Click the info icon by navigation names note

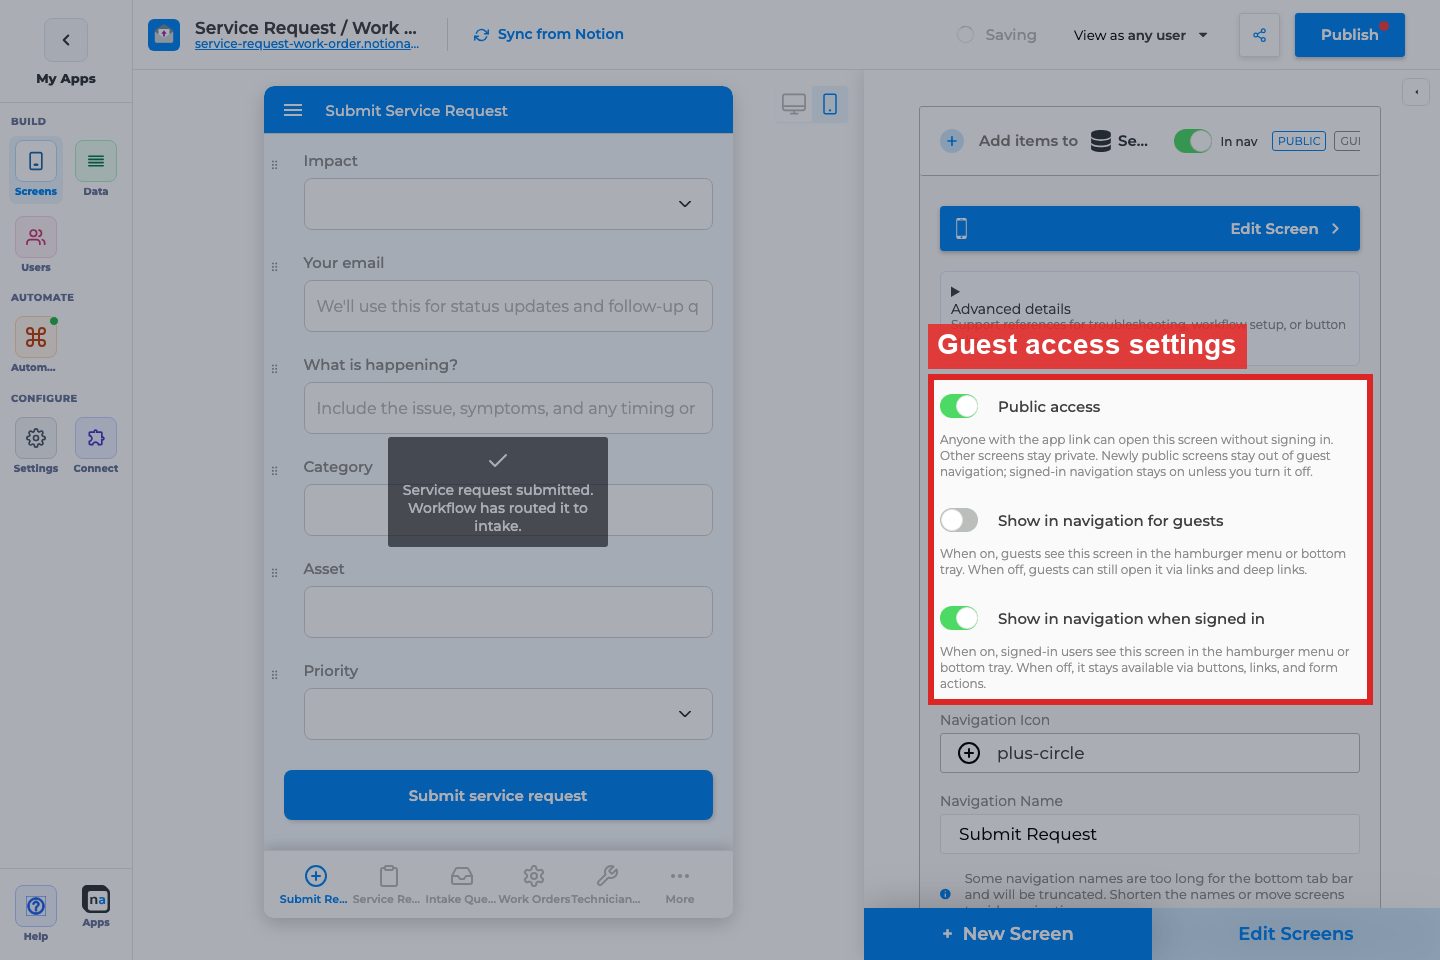point(945,894)
